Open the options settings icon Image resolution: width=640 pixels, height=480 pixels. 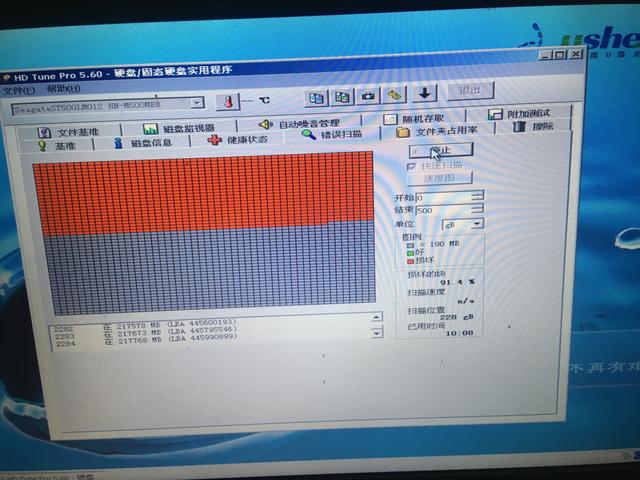tap(394, 95)
